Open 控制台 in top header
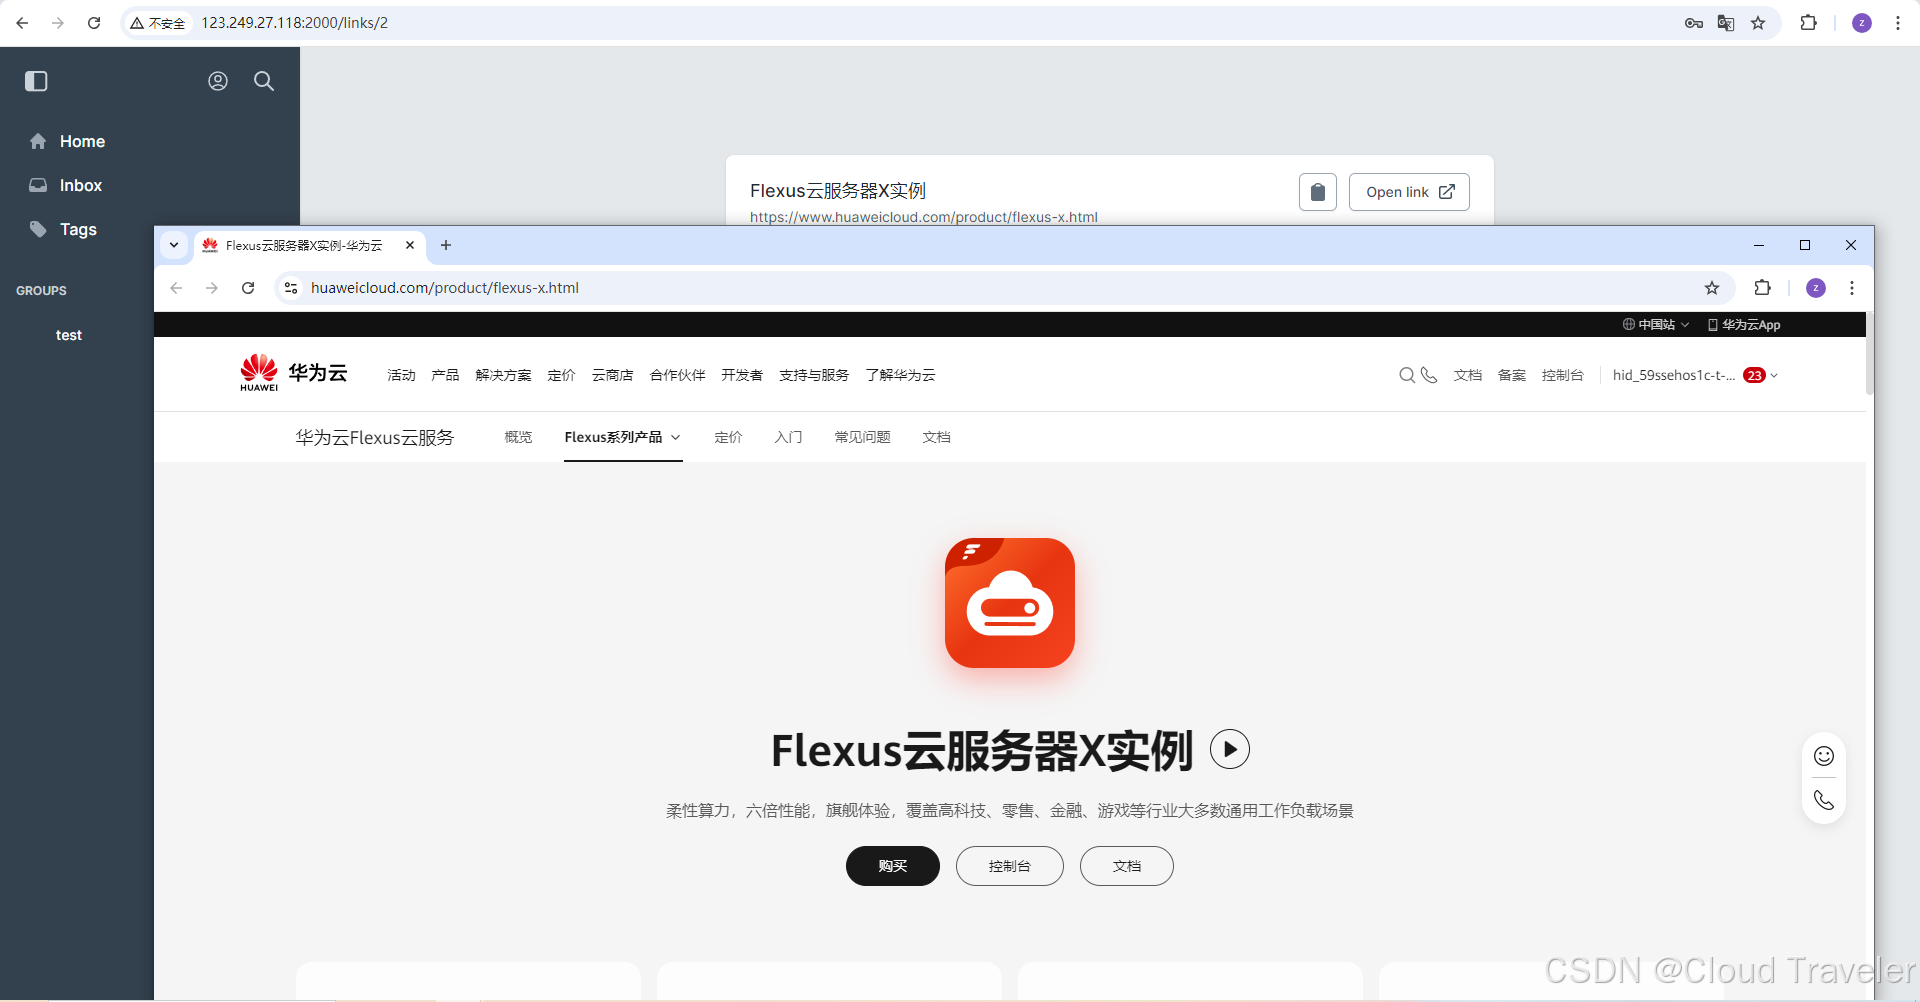Screen dimensions: 1920x1002 (x=1563, y=375)
